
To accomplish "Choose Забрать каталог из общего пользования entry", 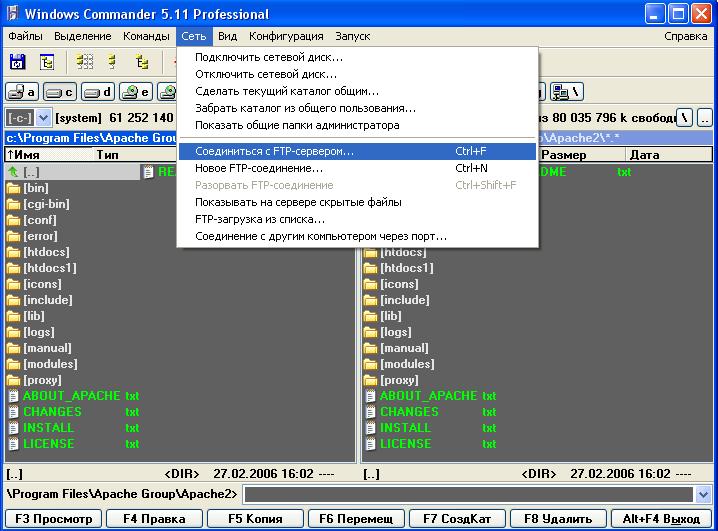I will [357, 108].
